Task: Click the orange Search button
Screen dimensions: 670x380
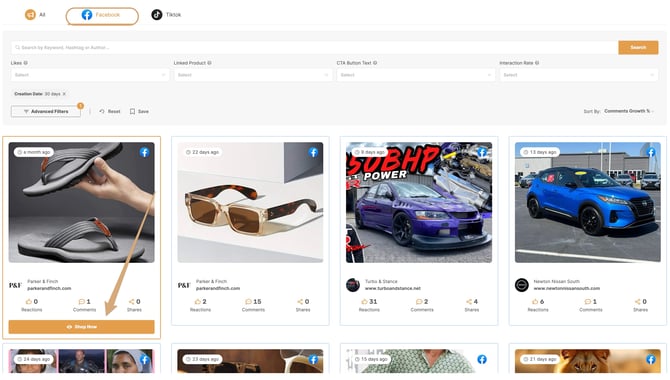Action: [638, 47]
